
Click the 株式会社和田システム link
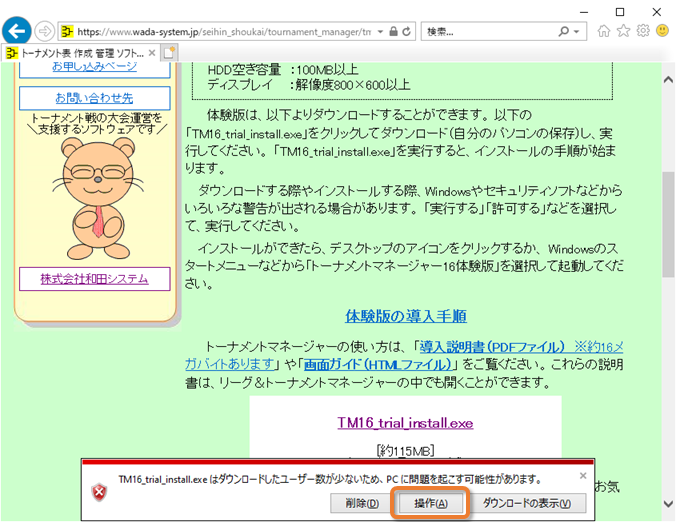pyautogui.click(x=94, y=279)
